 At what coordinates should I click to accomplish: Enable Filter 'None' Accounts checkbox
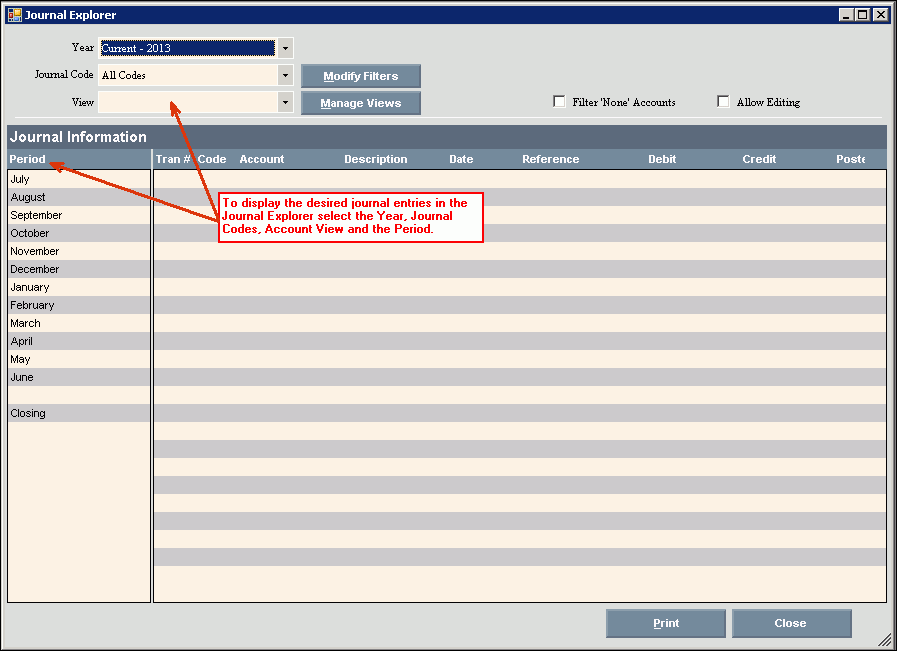point(560,102)
